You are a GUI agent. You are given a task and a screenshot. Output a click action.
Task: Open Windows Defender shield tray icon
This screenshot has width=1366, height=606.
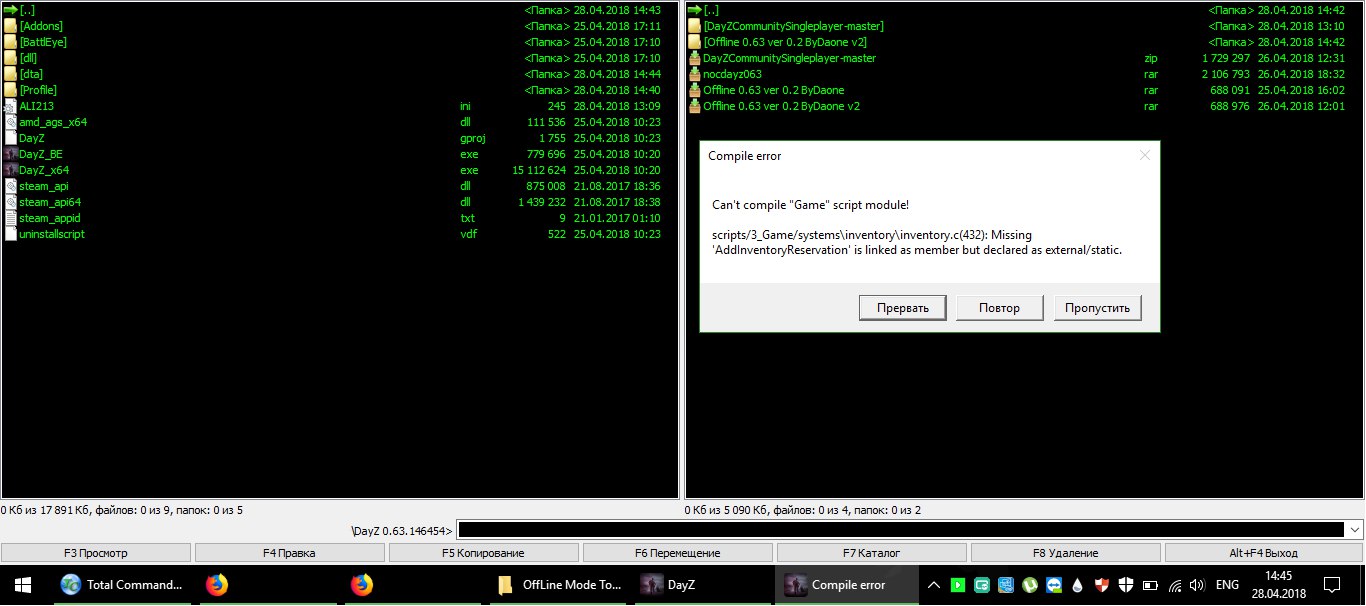[1126, 585]
